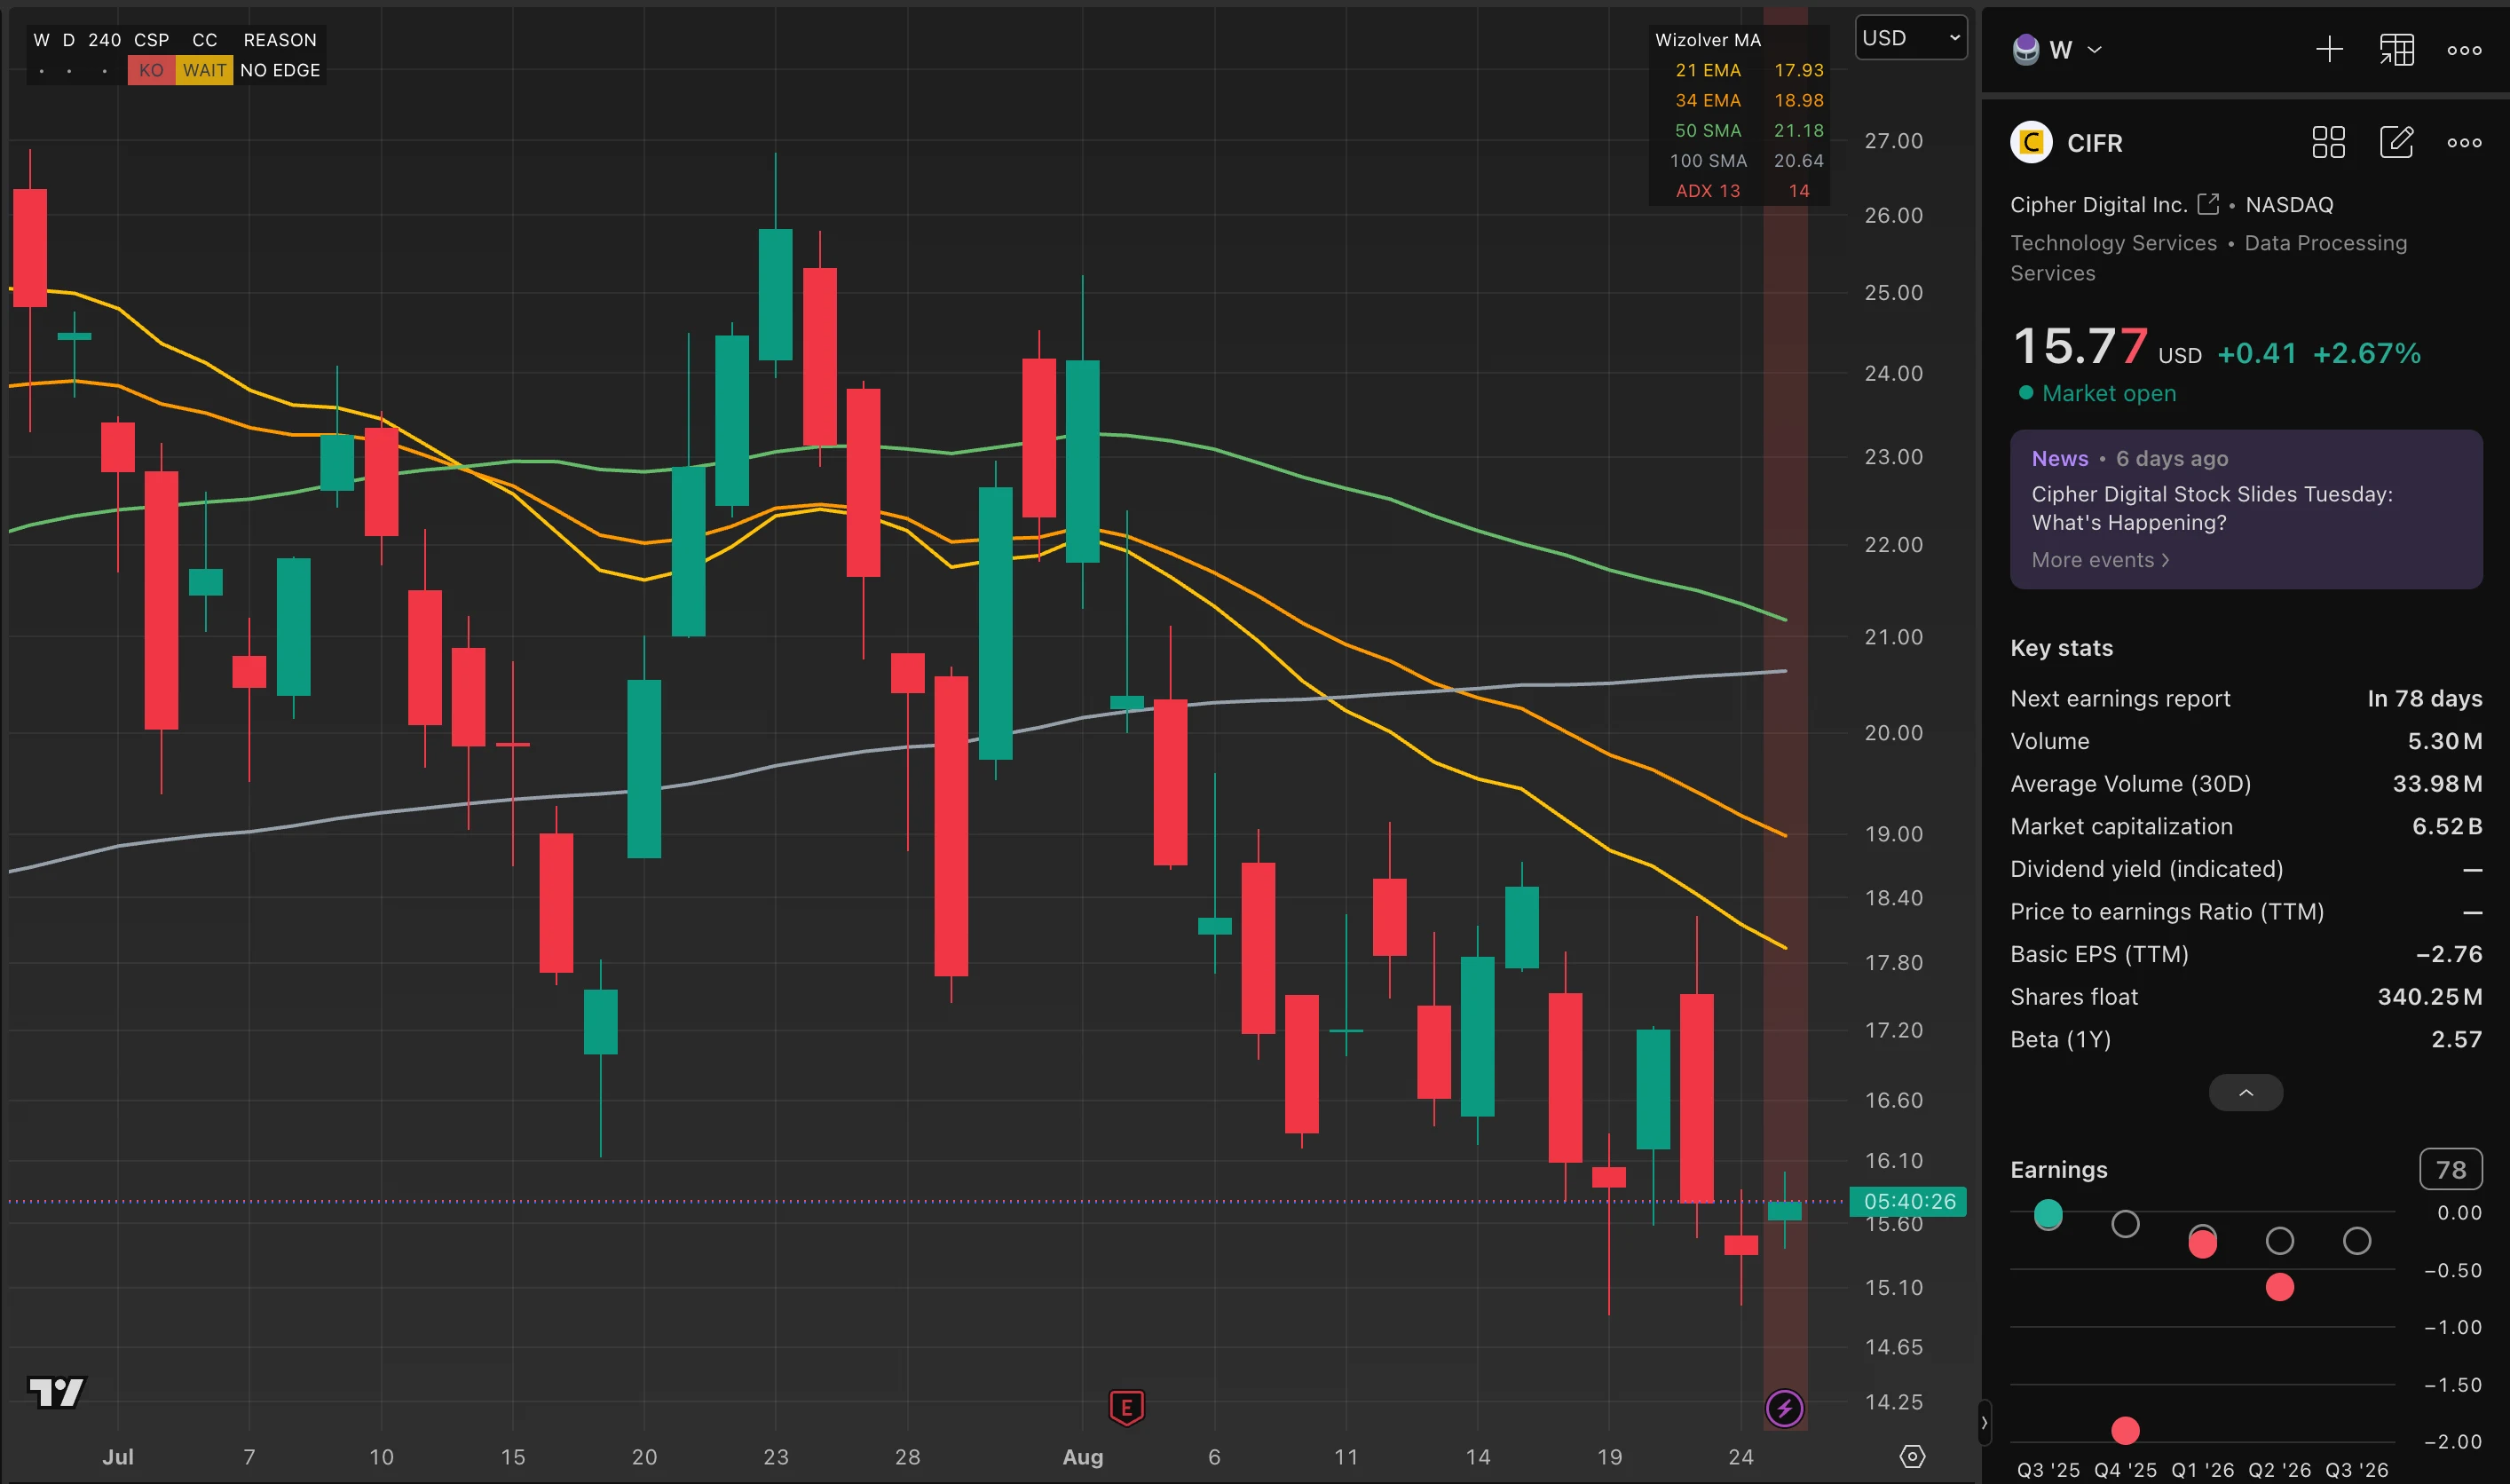This screenshot has height=1484, width=2510.
Task: Open the Cipher Digital Stock Slides news
Action: pyautogui.click(x=2212, y=508)
